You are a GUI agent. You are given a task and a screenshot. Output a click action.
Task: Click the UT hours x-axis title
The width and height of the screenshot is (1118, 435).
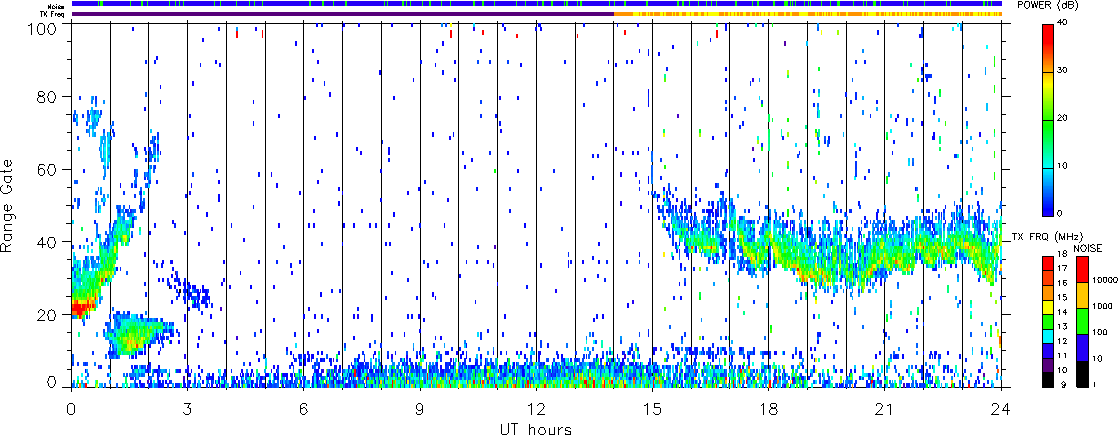[x=535, y=427]
